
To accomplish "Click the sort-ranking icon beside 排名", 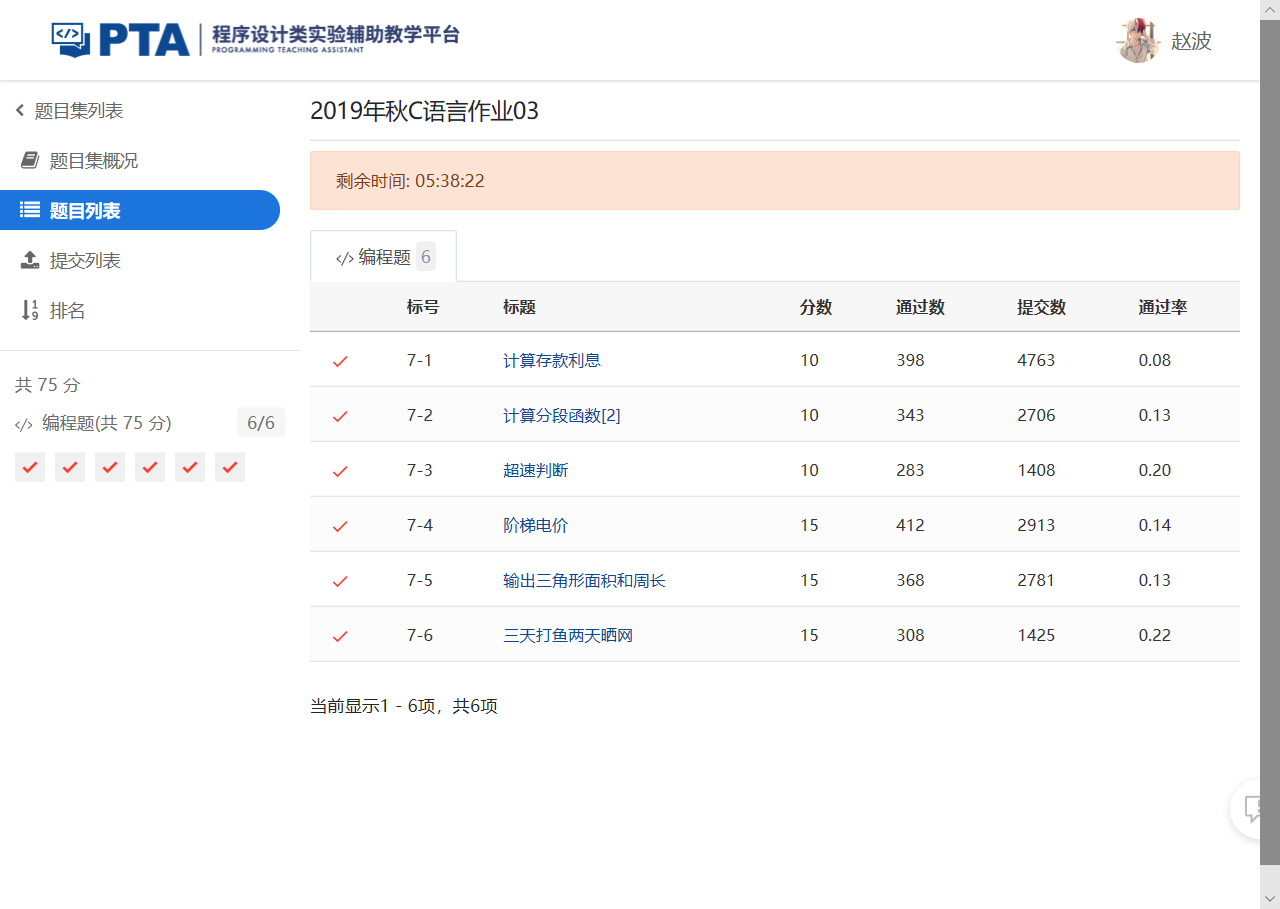I will click(x=30, y=311).
